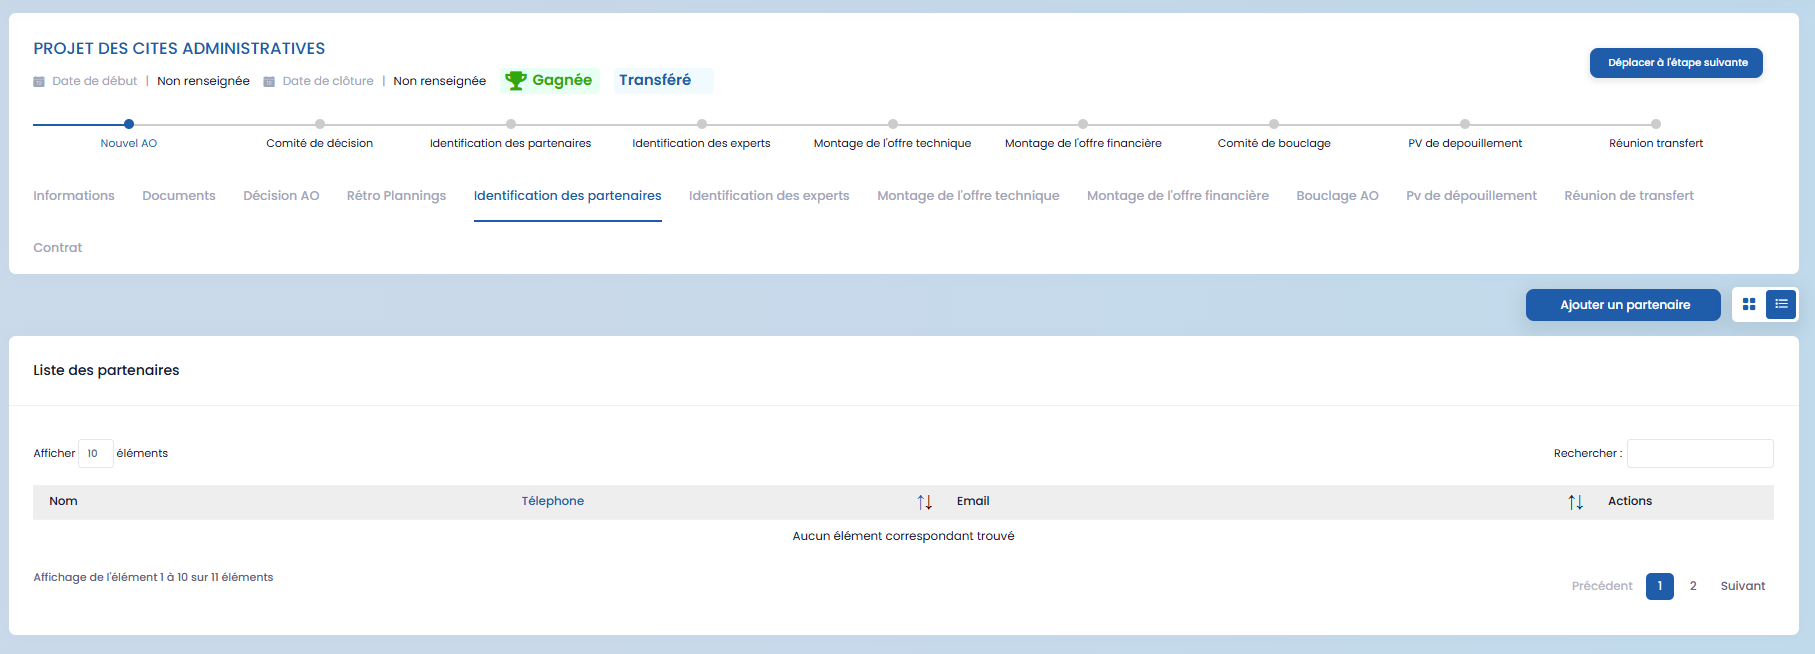Sort by Télephone column arrows
The image size is (1815, 654).
click(924, 502)
